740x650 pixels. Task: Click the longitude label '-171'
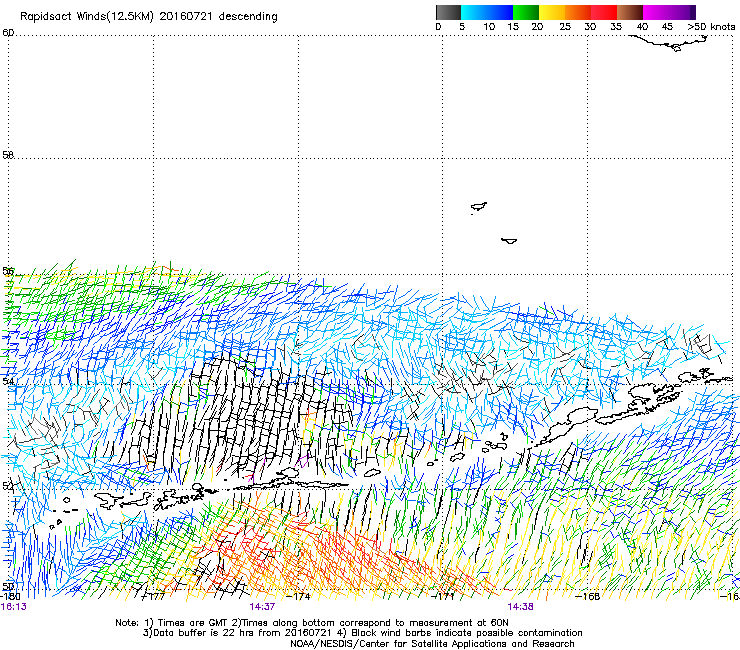[443, 596]
